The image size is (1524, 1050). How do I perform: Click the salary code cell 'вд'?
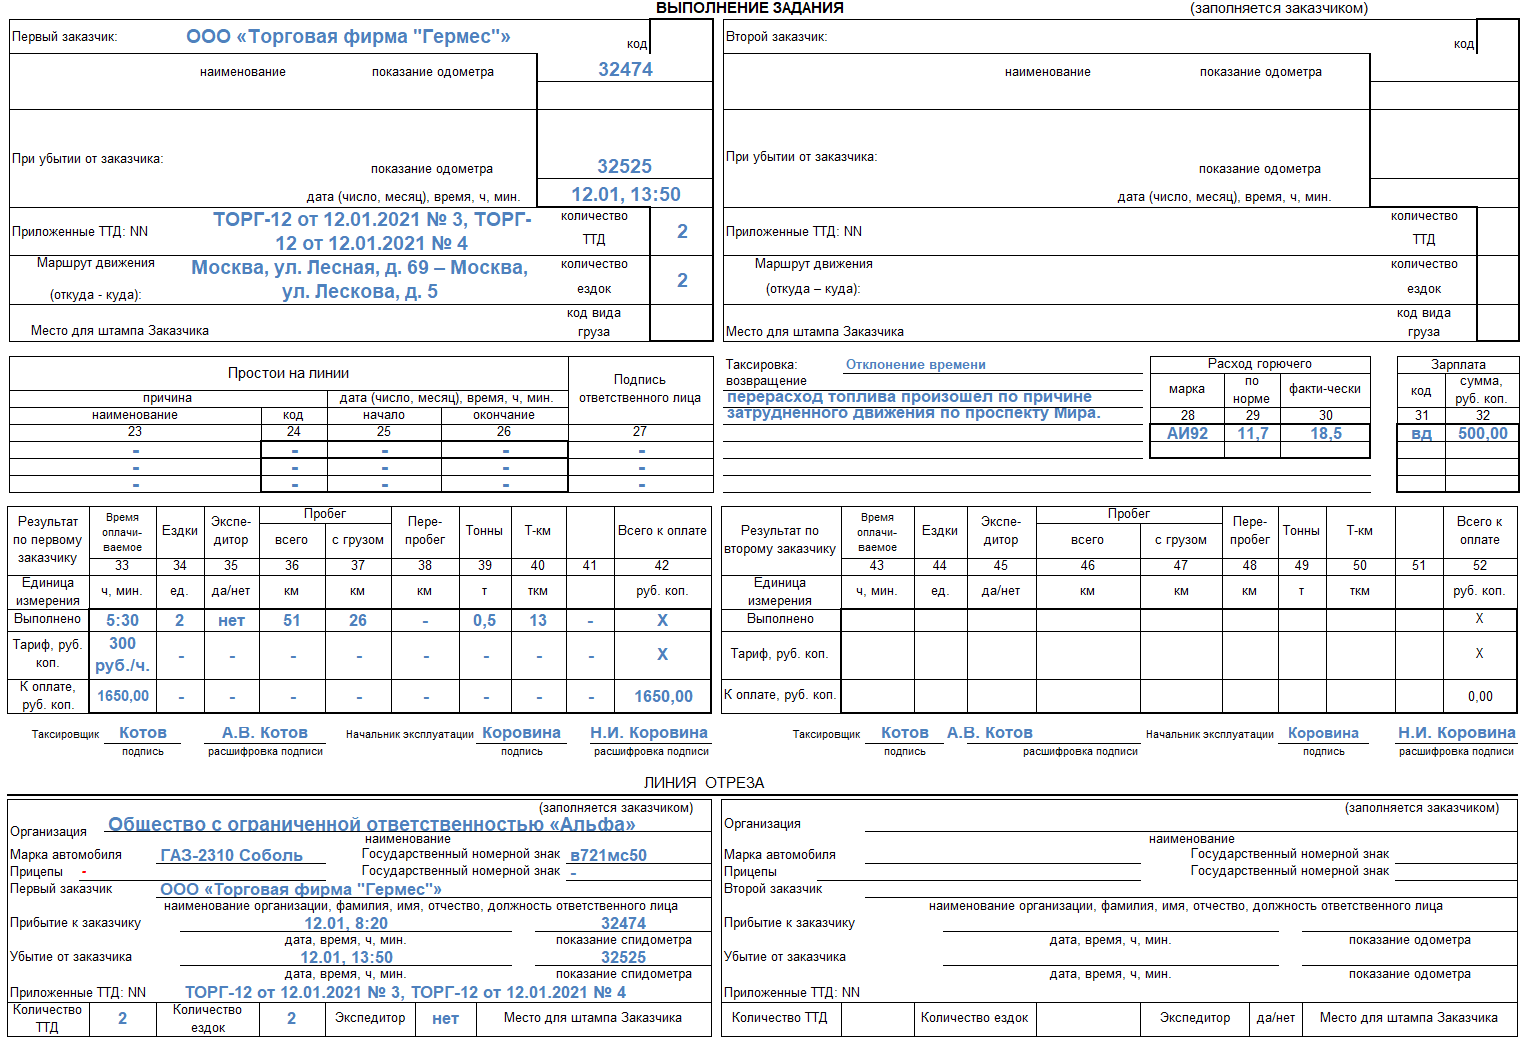click(x=1421, y=434)
